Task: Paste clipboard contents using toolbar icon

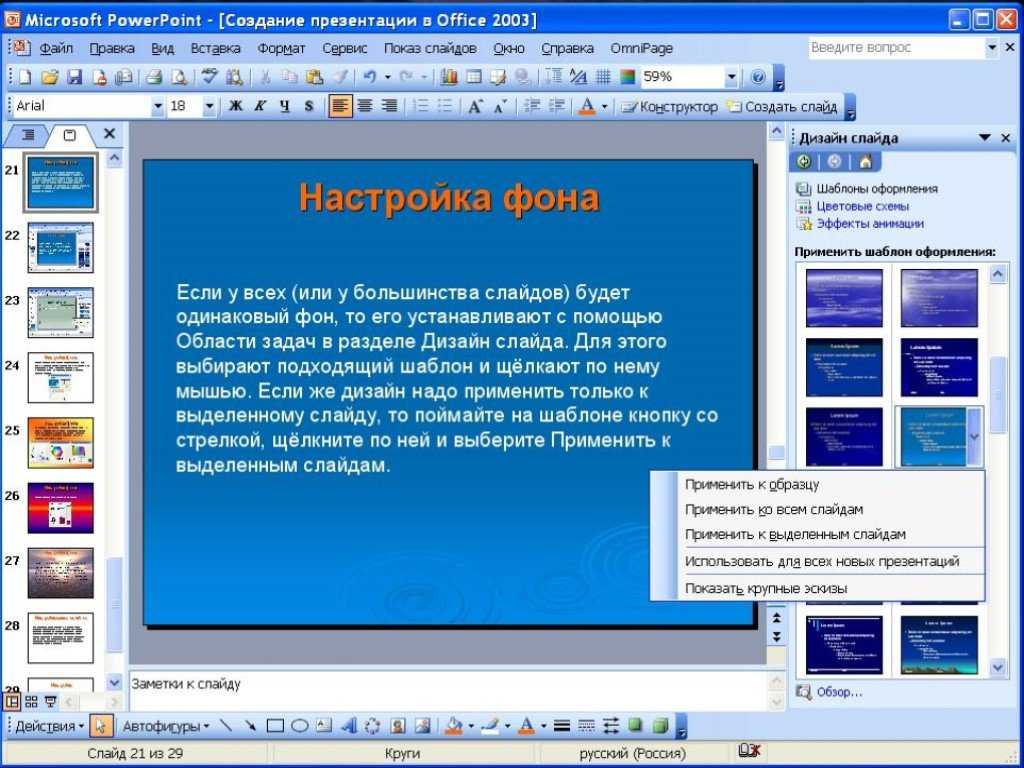Action: point(314,78)
